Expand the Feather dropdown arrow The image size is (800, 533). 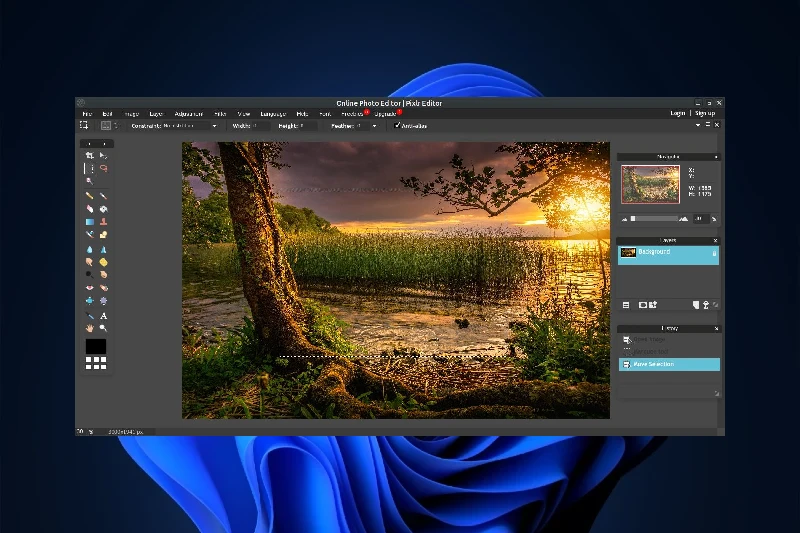[375, 126]
